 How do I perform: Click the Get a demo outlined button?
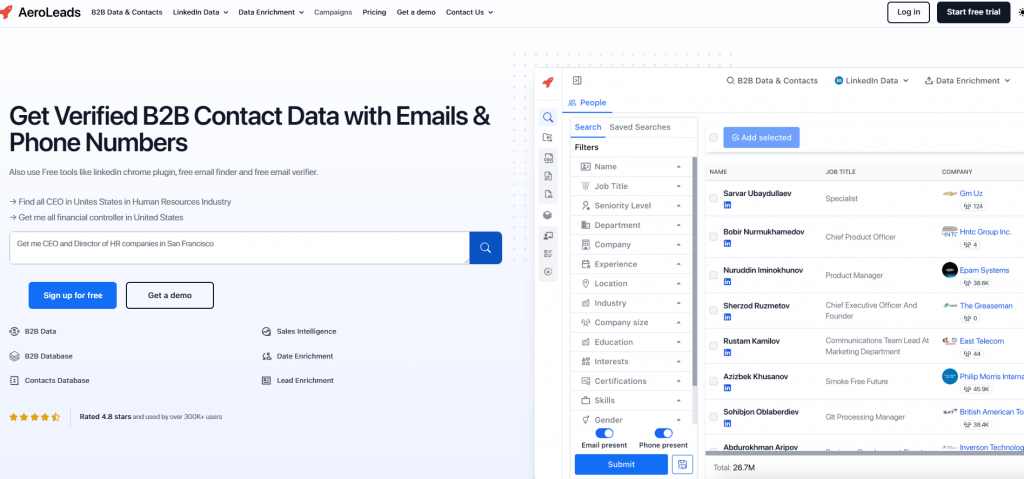pyautogui.click(x=170, y=295)
